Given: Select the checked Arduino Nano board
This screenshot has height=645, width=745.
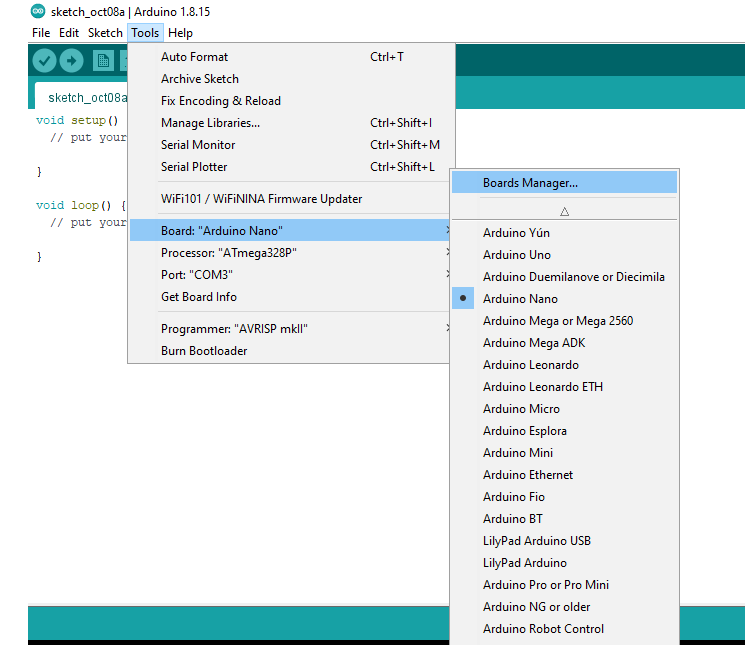Looking at the screenshot, I should coord(564,299).
